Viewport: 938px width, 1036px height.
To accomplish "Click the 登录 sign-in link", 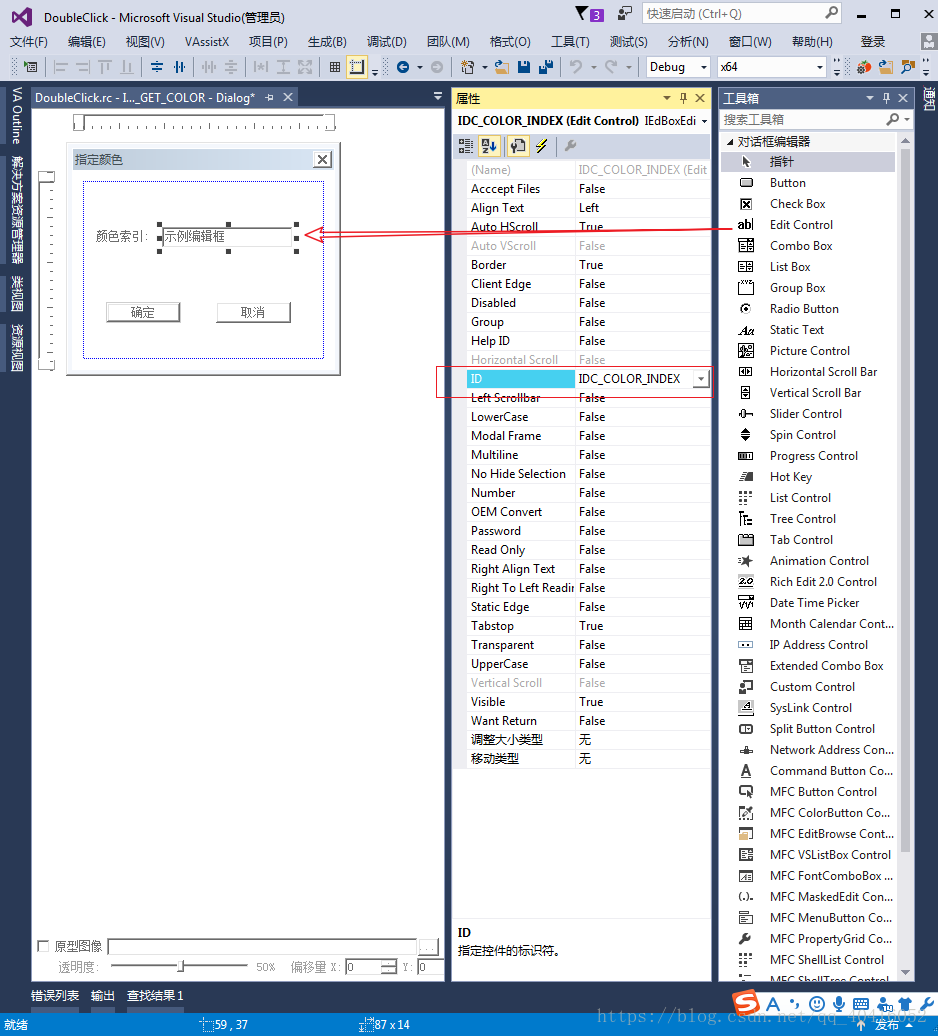I will coord(873,42).
